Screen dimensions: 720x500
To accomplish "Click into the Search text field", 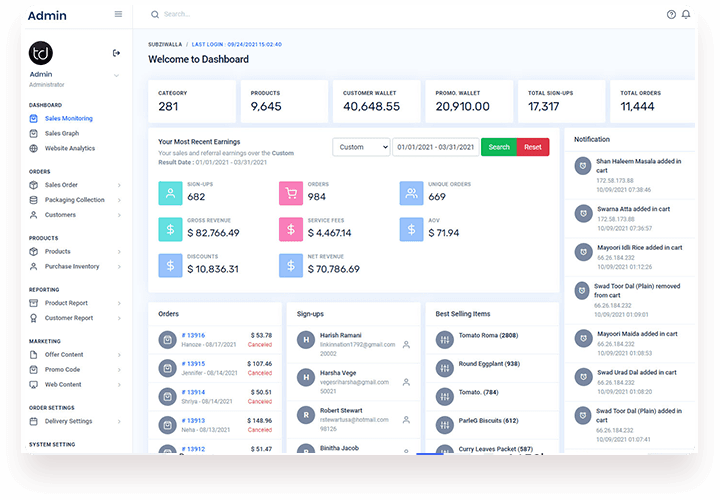I will click(x=177, y=14).
